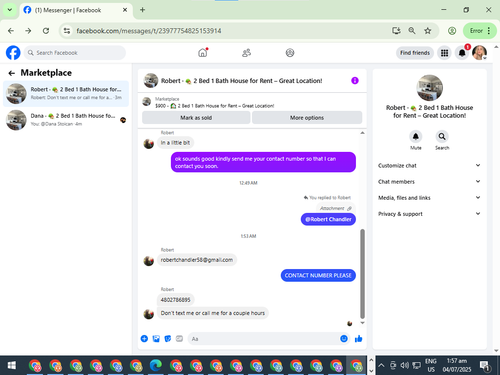The width and height of the screenshot is (500, 375).
Task: Open the tab search dropdown arrow
Action: click(x=10, y=10)
